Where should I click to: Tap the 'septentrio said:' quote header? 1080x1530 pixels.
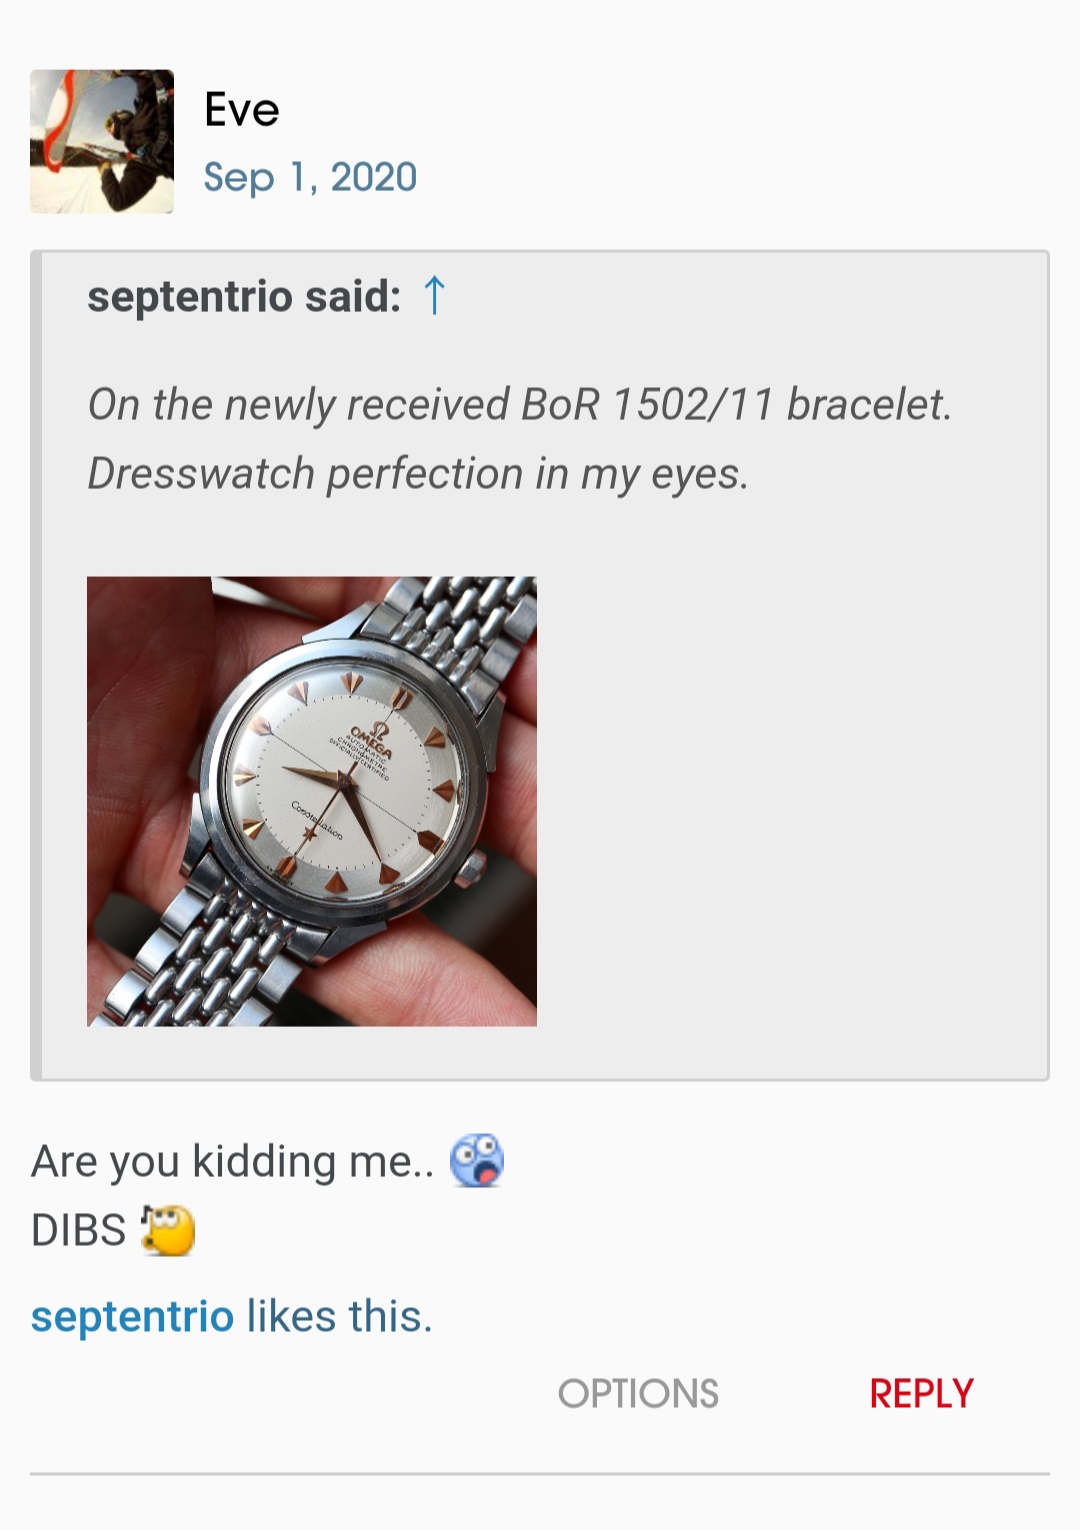(x=244, y=297)
